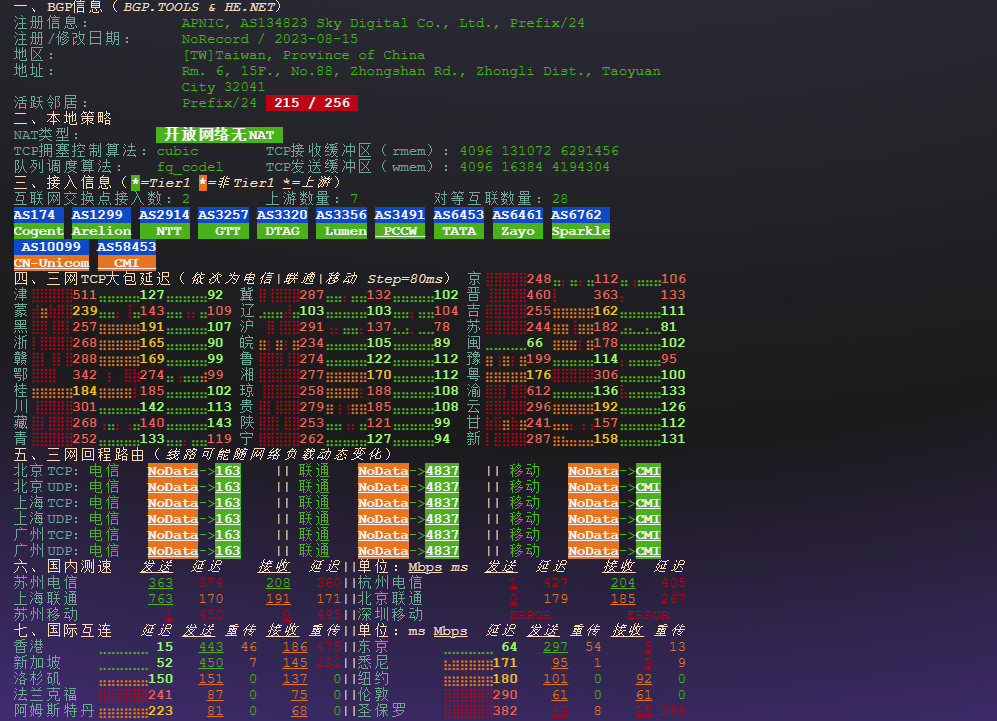Screen dimensions: 997x721
Task: Click the AS1299 badge
Action: point(97,215)
